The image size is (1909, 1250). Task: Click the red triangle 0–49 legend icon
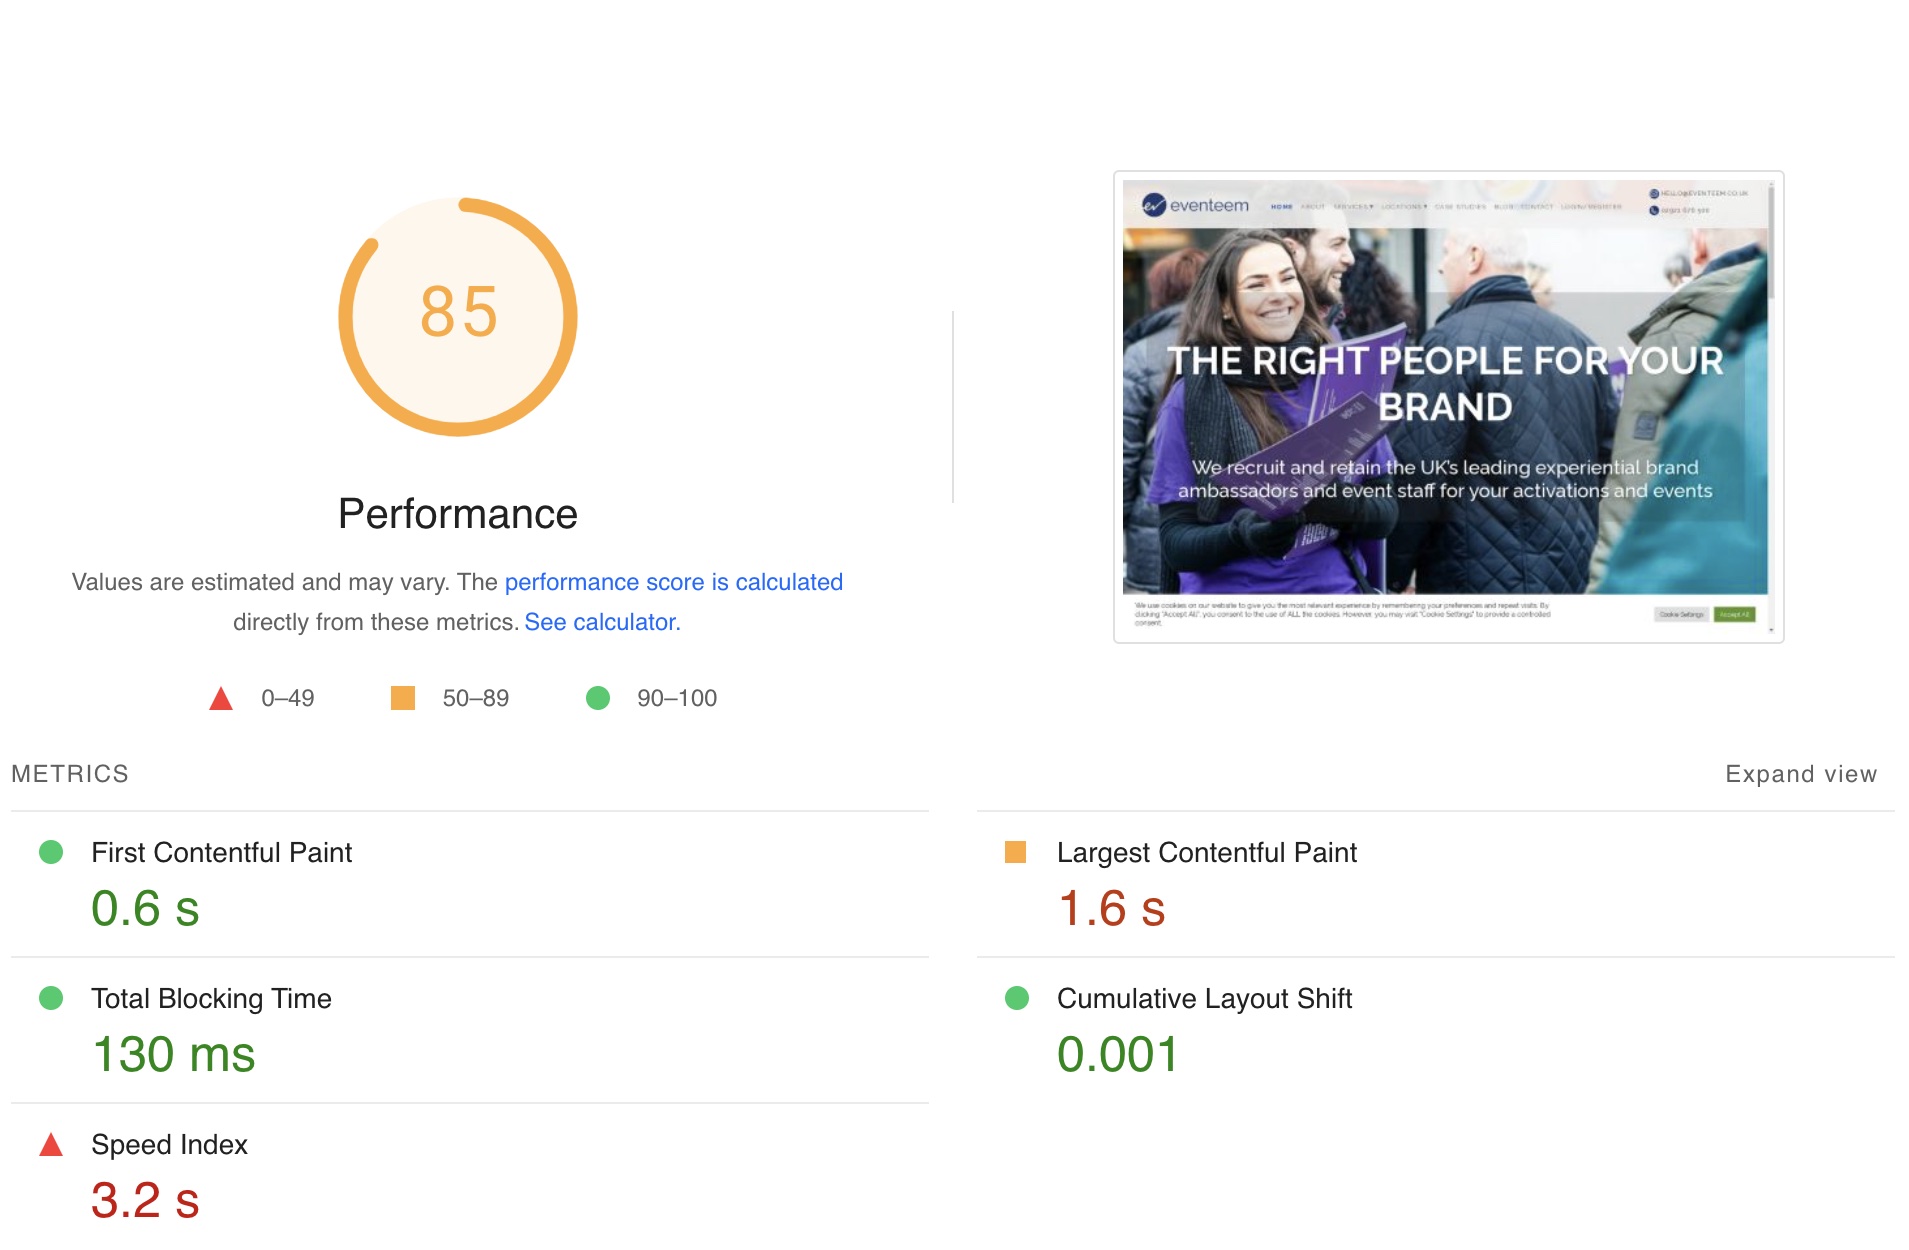click(x=221, y=698)
